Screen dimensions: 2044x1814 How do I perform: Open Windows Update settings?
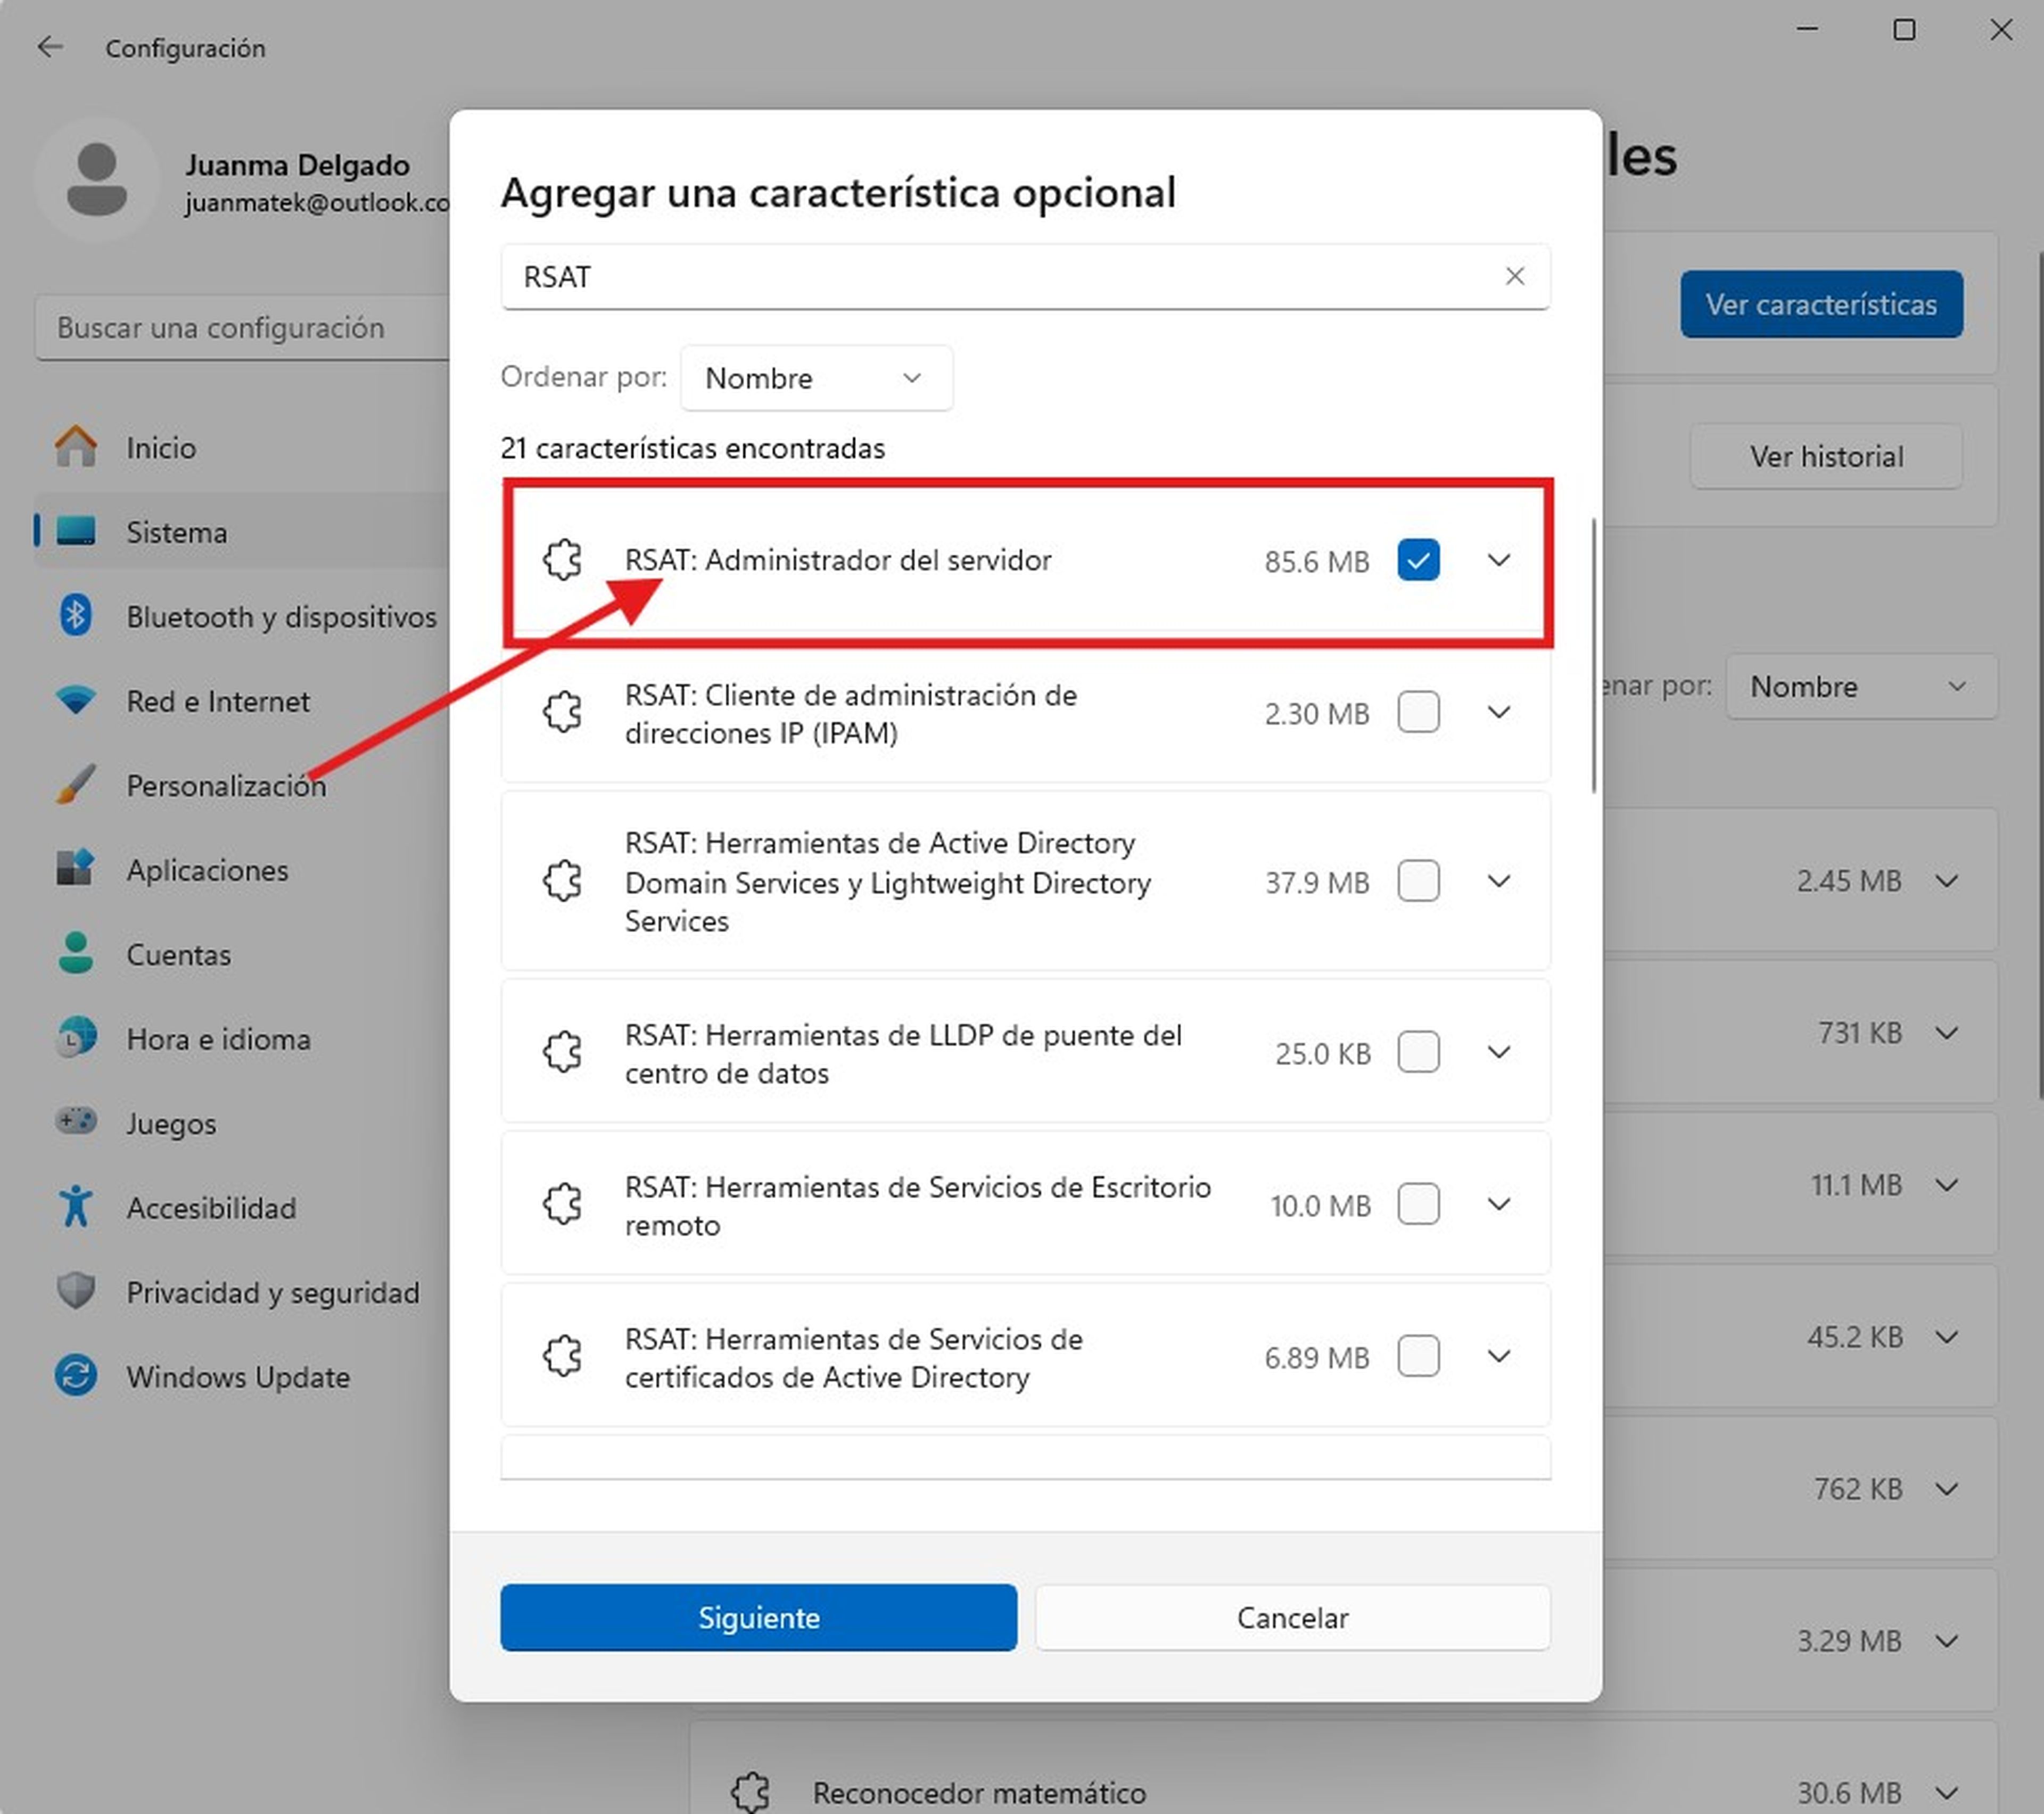coord(242,1376)
